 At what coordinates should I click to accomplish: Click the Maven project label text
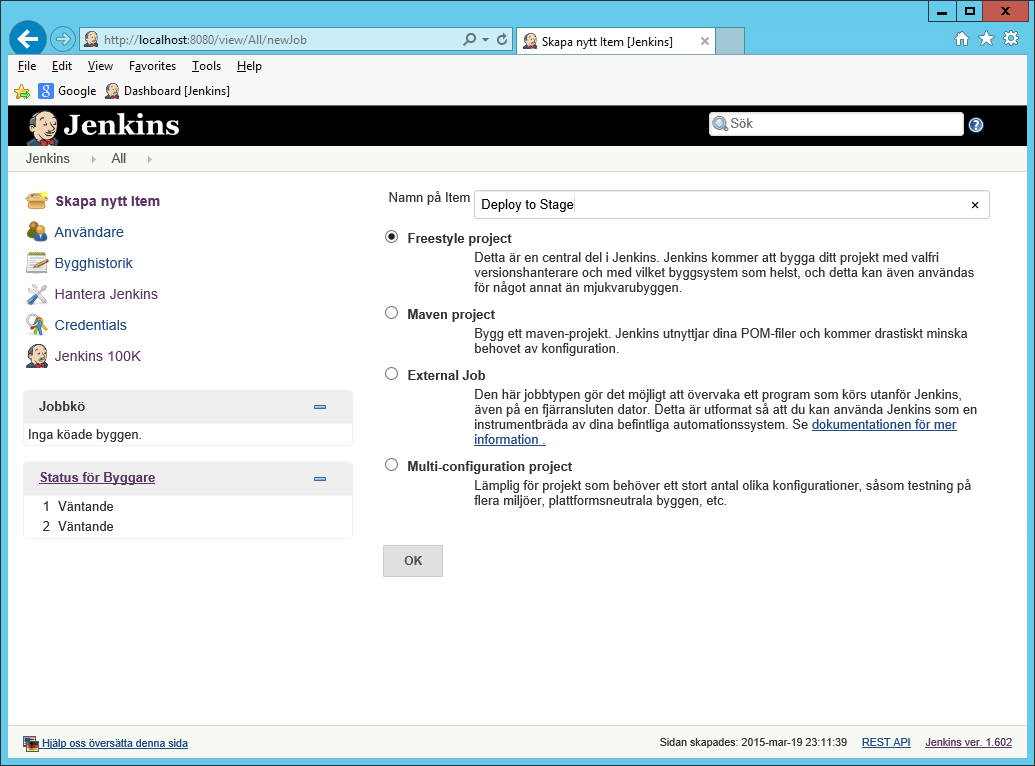451,314
